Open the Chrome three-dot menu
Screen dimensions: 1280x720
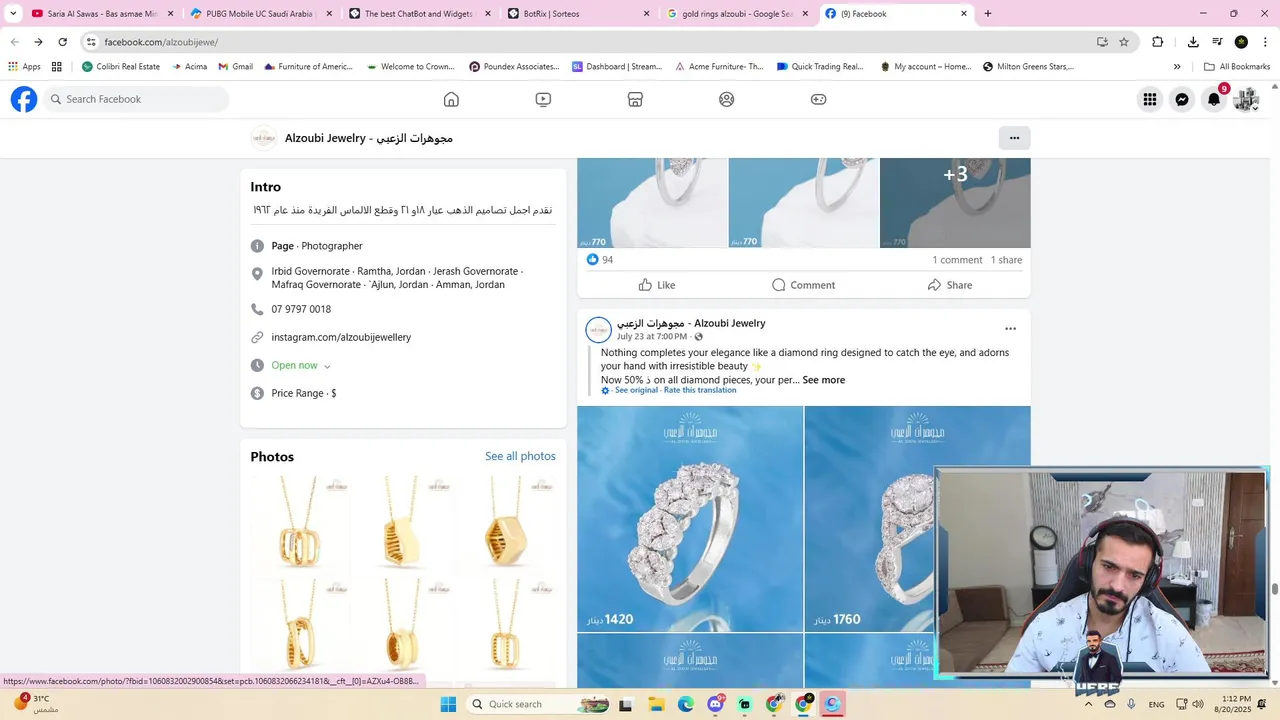click(x=1266, y=42)
